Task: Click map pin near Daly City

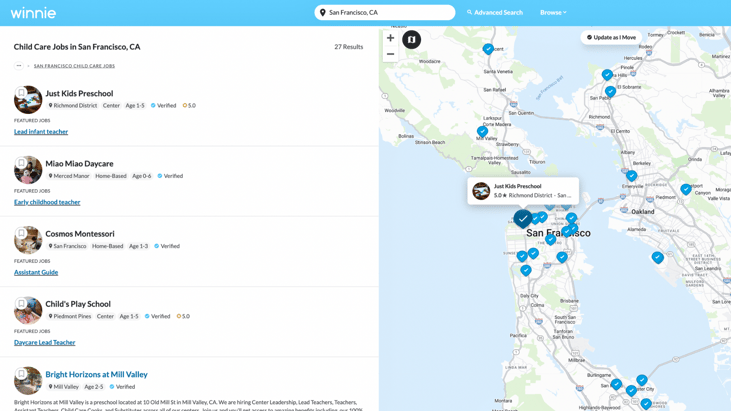Action: [x=526, y=270]
